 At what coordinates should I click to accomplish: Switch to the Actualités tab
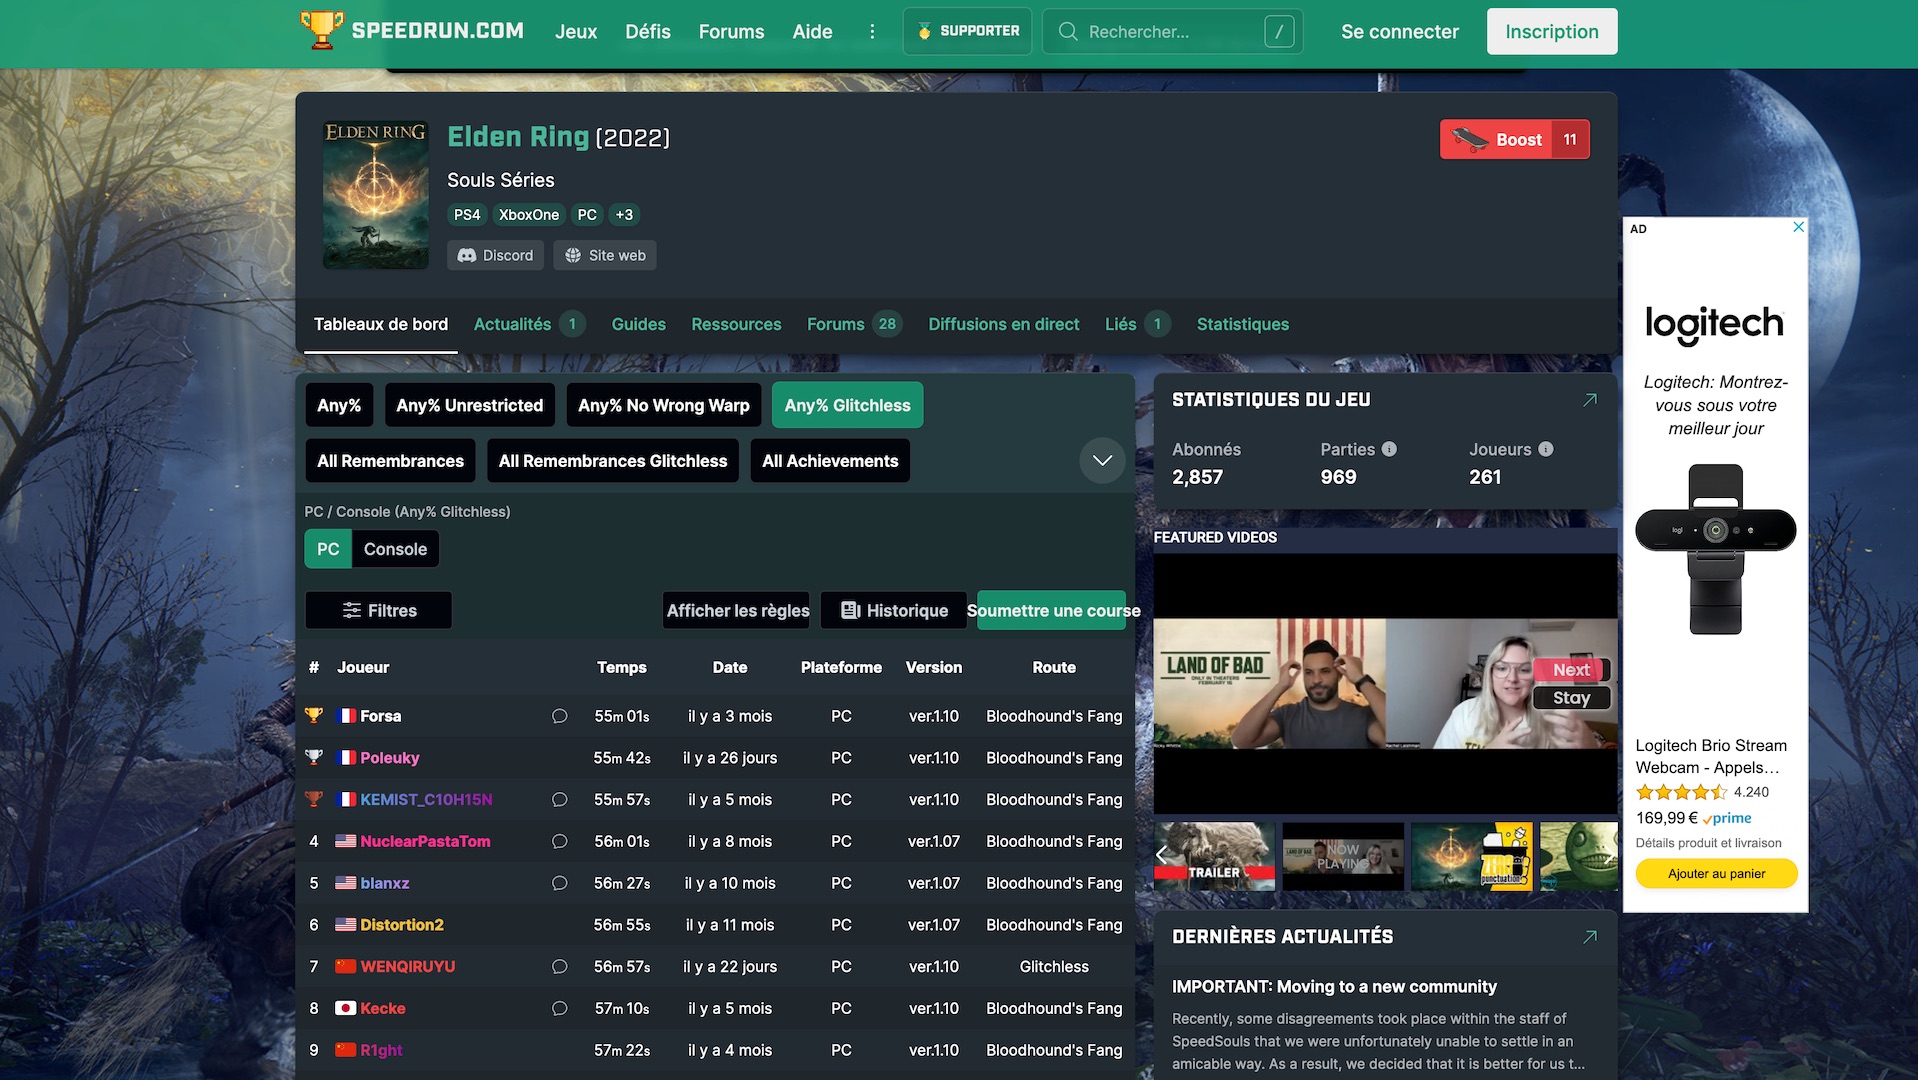528,324
